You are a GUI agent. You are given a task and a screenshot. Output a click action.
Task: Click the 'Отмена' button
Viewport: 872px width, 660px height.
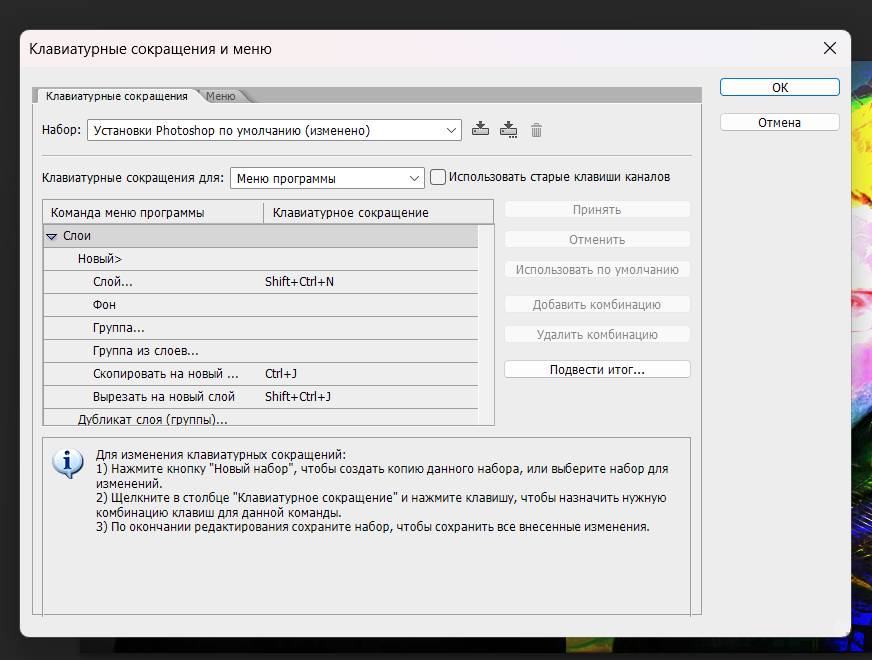[x=779, y=122]
